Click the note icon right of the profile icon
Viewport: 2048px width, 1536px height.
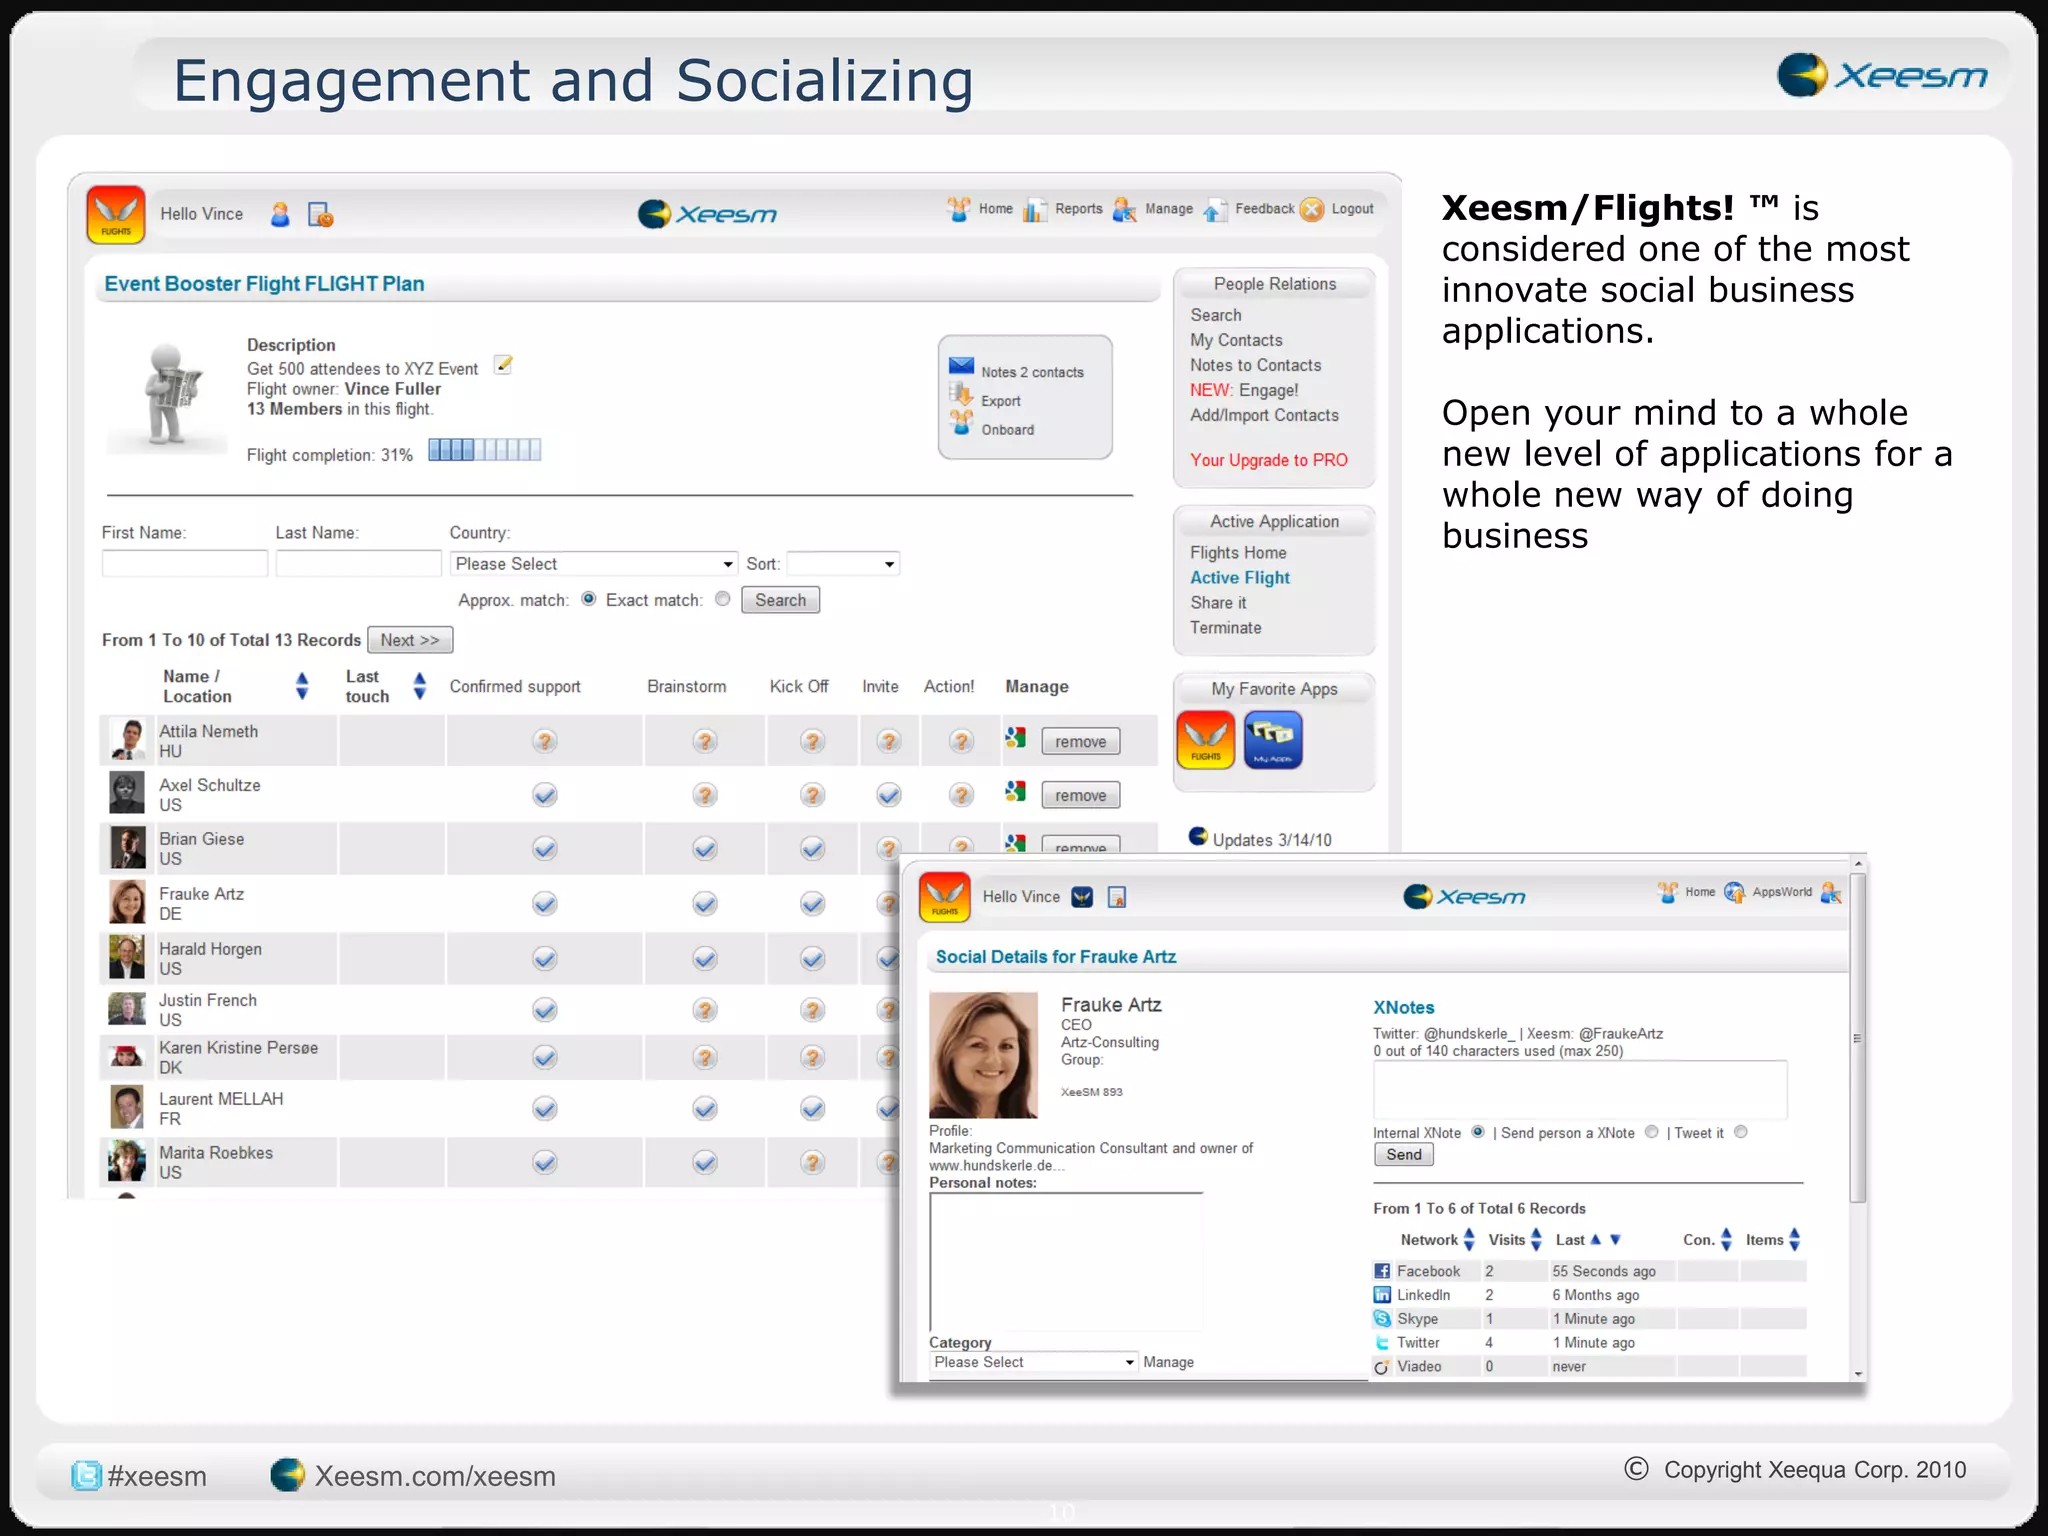[x=320, y=214]
